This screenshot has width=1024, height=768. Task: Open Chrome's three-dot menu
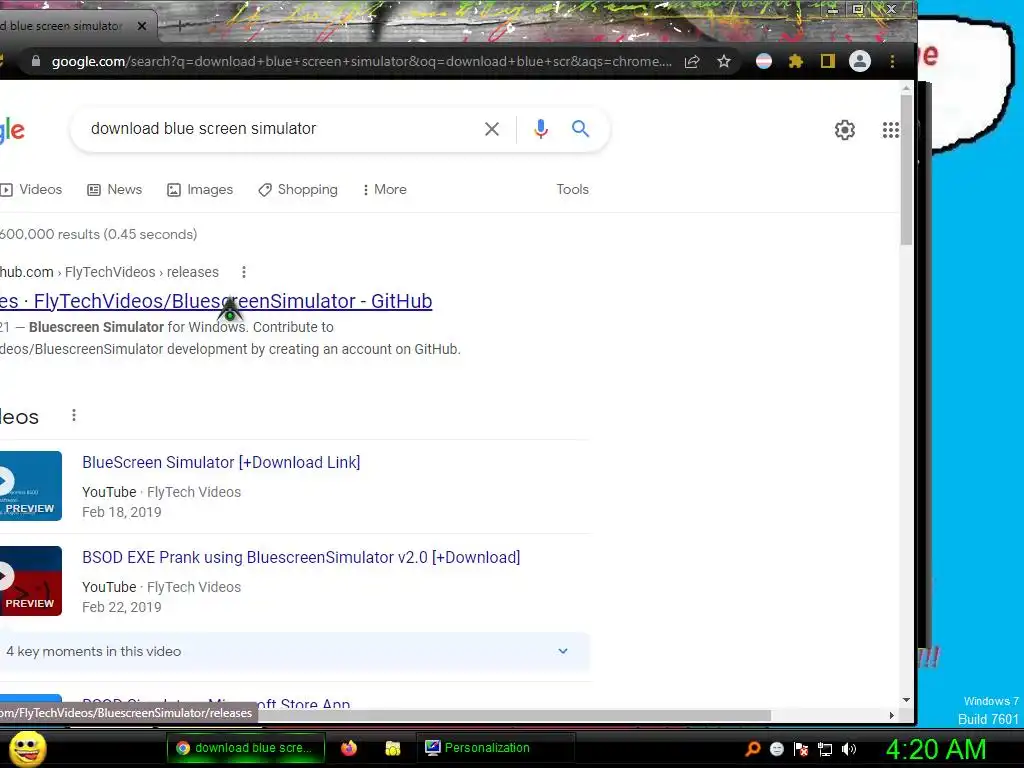click(x=892, y=61)
